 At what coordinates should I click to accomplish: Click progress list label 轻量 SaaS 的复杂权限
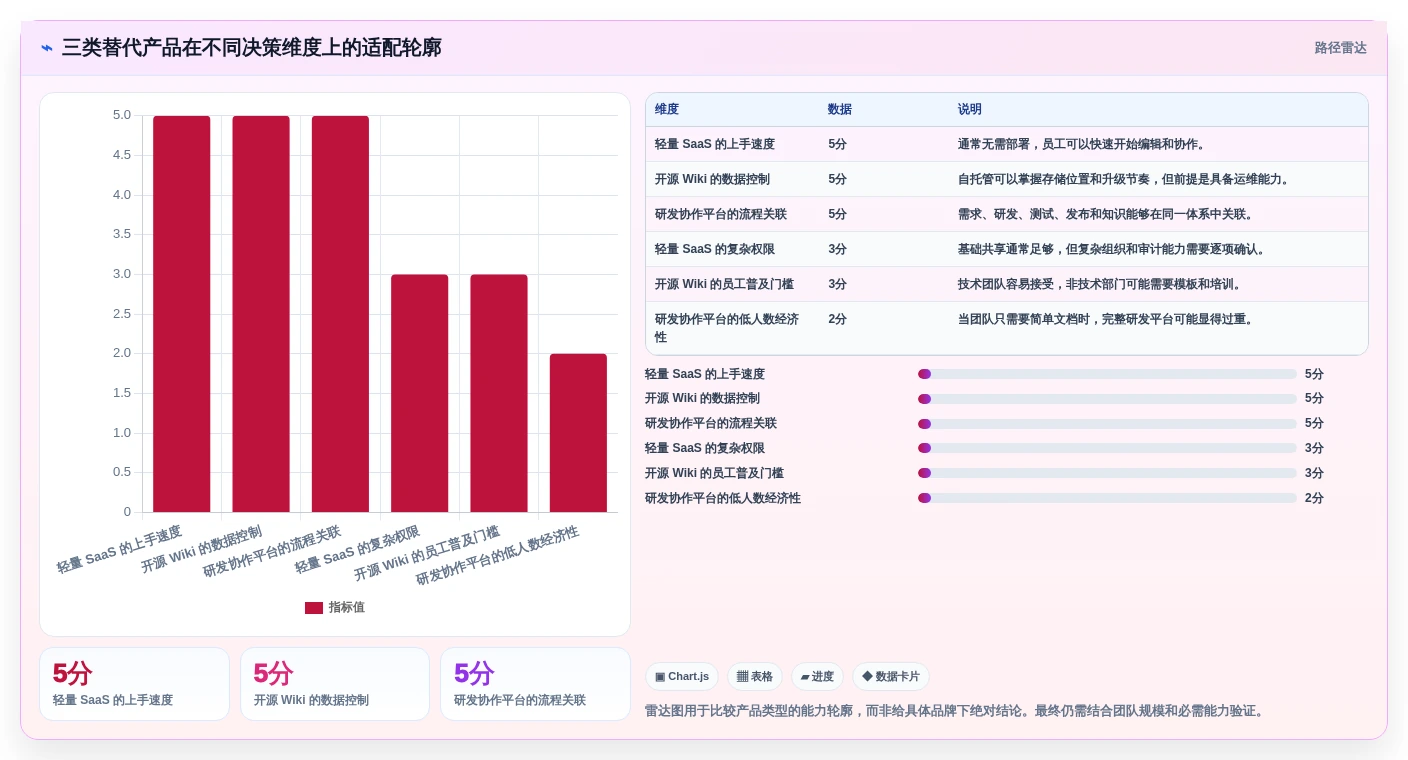point(705,448)
